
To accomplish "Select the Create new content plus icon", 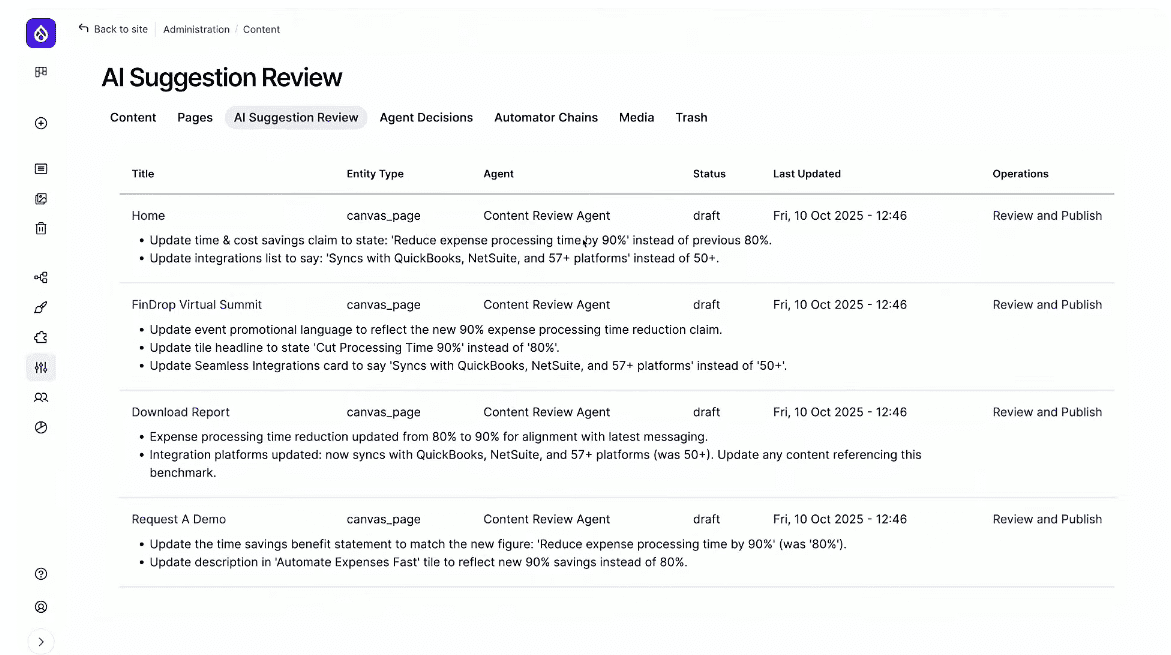I will click(40, 122).
